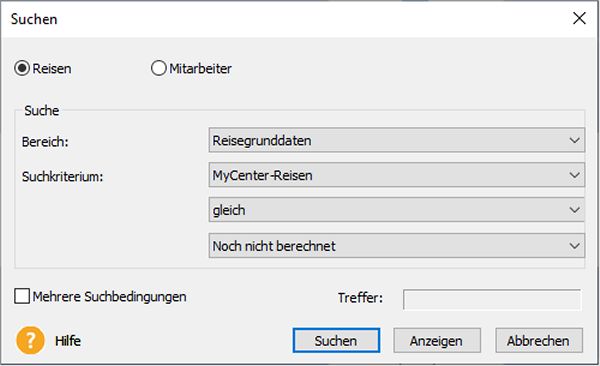Click the Reisen label next to radio button

pyautogui.click(x=52, y=69)
